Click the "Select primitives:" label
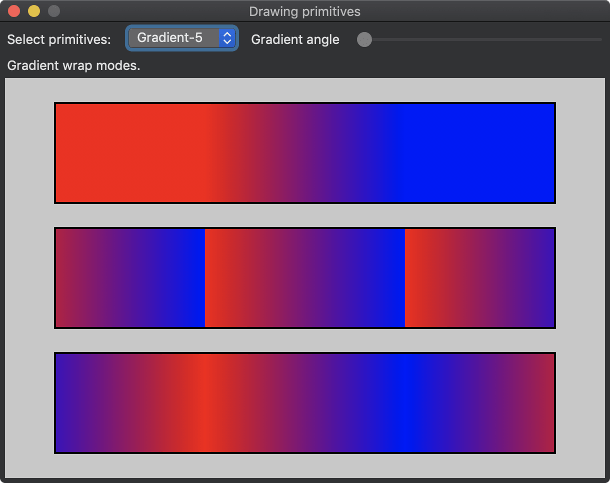Screen dimensions: 610x483 click(x=59, y=39)
